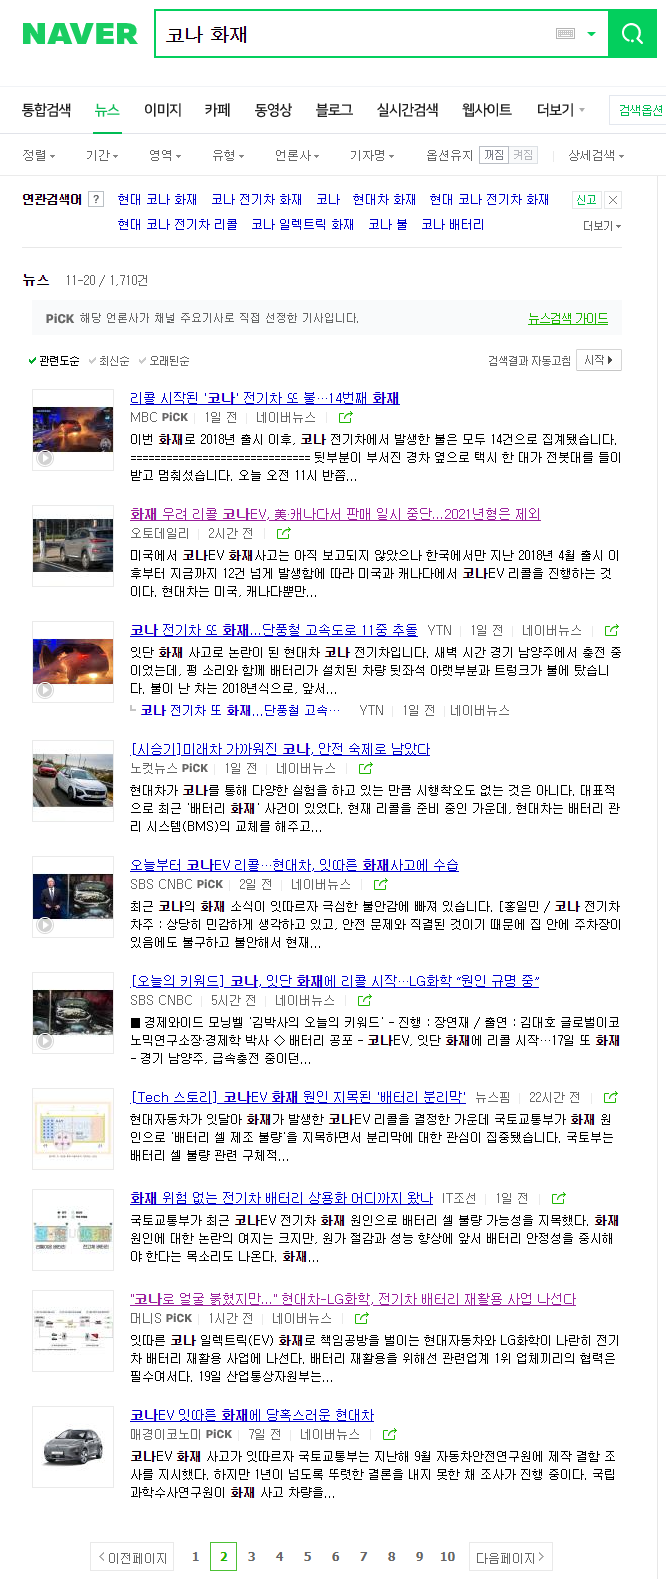Go to 다음페이지
This screenshot has width=666, height=1579.
510,1557
